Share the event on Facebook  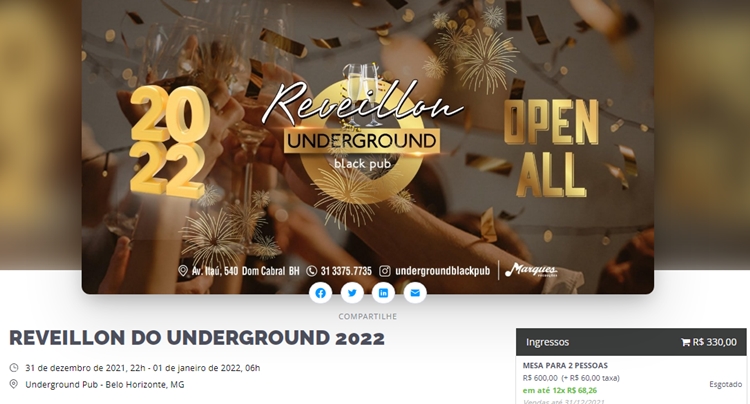(x=320, y=293)
